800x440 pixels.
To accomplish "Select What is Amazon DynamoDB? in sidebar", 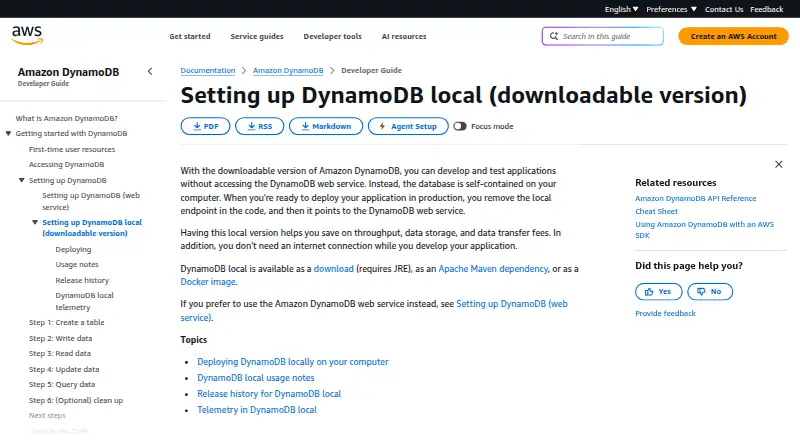I will [x=66, y=118].
